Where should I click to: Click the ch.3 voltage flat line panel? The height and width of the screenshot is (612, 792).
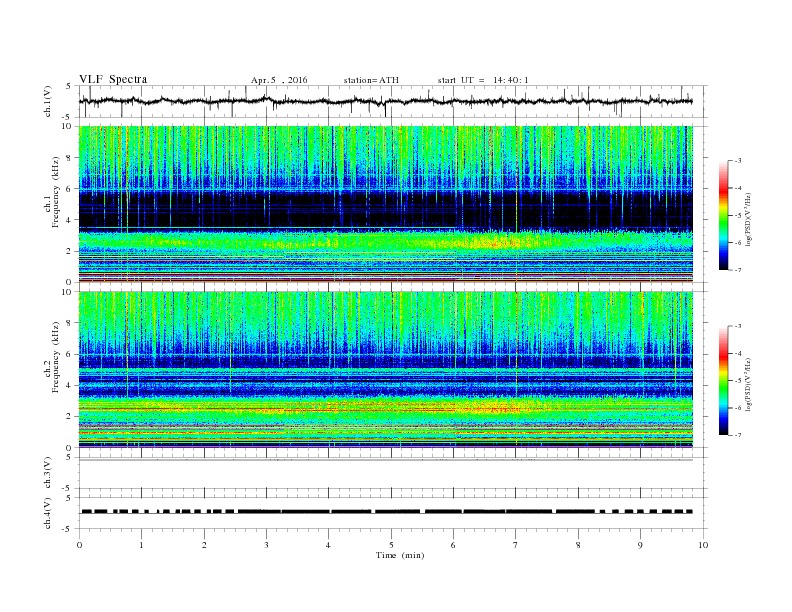[x=393, y=473]
